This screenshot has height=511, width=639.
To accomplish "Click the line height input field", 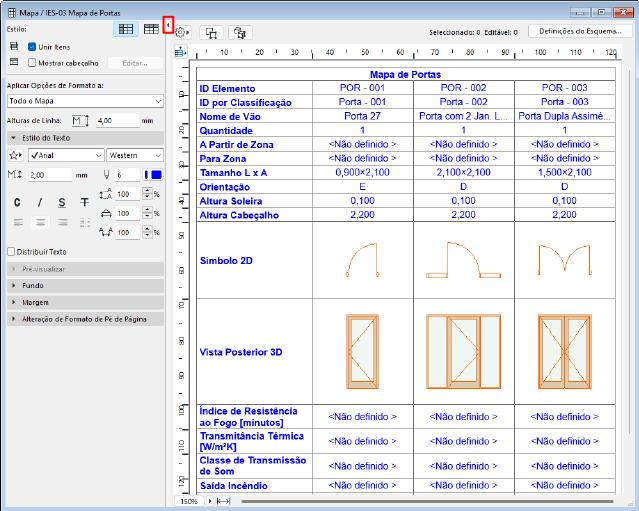I will [115, 120].
